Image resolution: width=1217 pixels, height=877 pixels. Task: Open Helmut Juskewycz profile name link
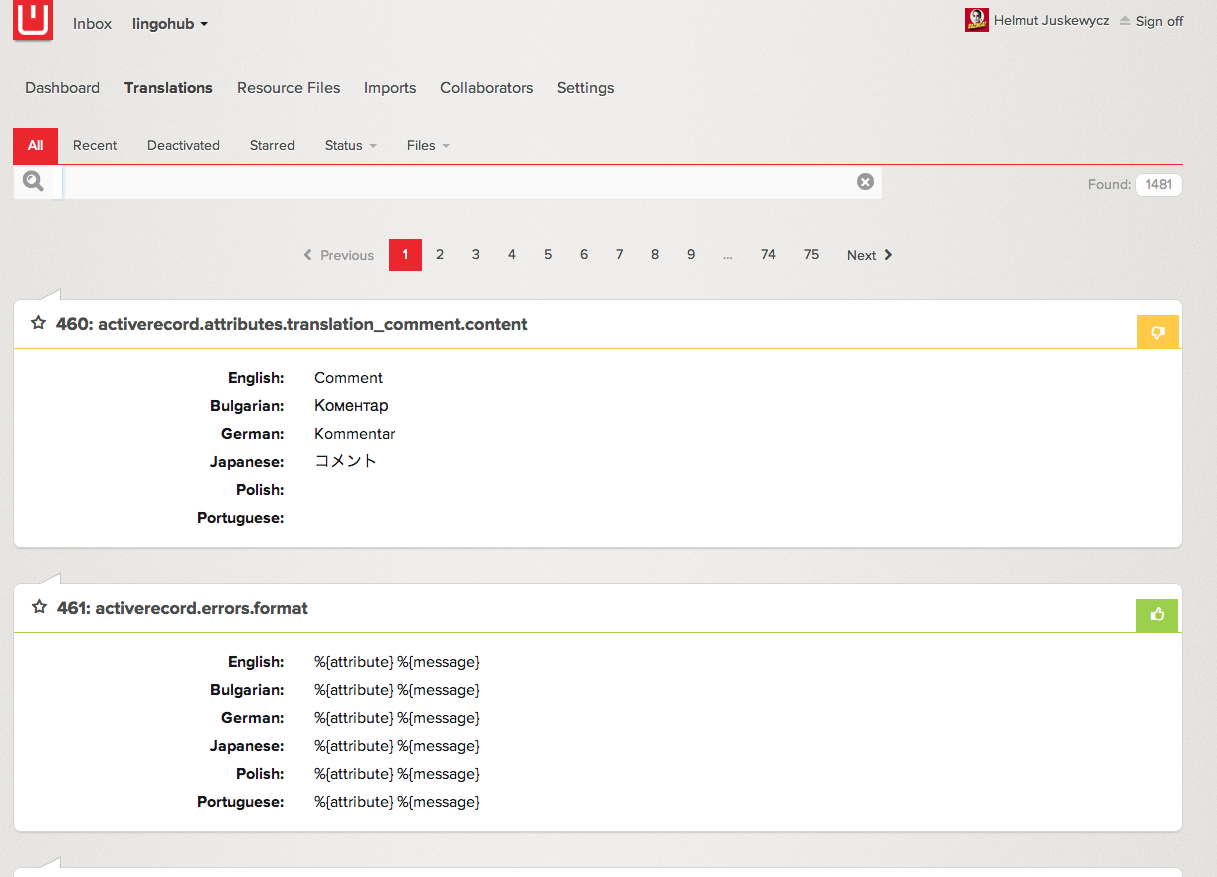coord(1051,20)
